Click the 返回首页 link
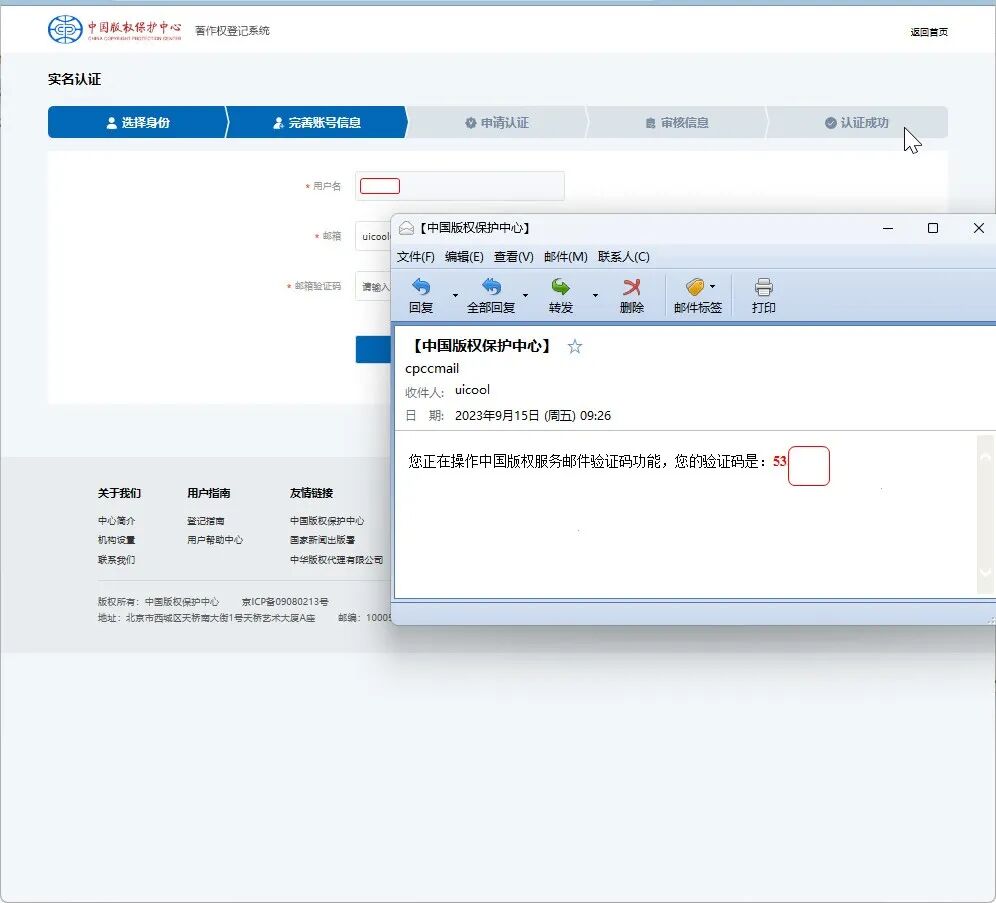Image resolution: width=996 pixels, height=903 pixels. click(927, 33)
